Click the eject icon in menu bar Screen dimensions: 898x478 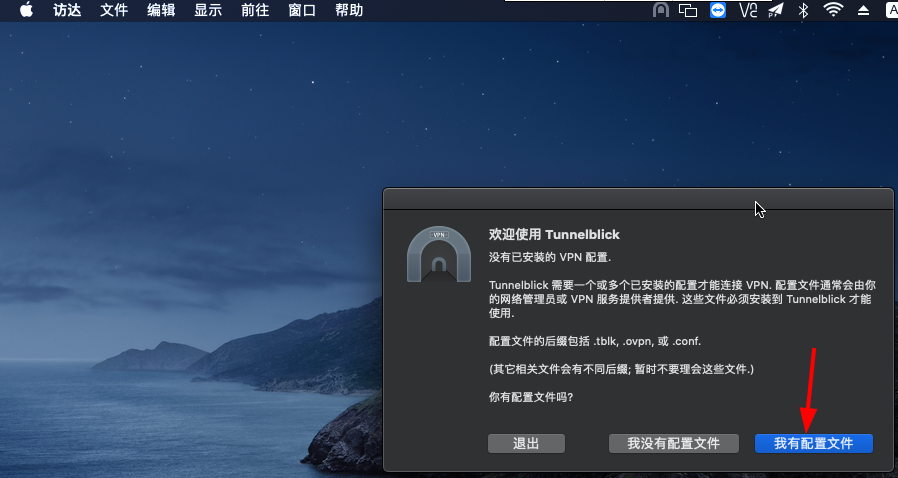pyautogui.click(x=864, y=10)
